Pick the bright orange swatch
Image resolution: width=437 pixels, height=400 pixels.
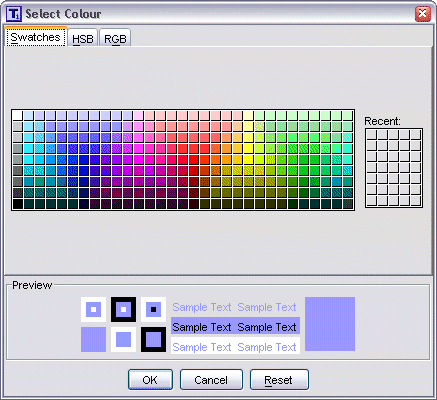pos(215,160)
